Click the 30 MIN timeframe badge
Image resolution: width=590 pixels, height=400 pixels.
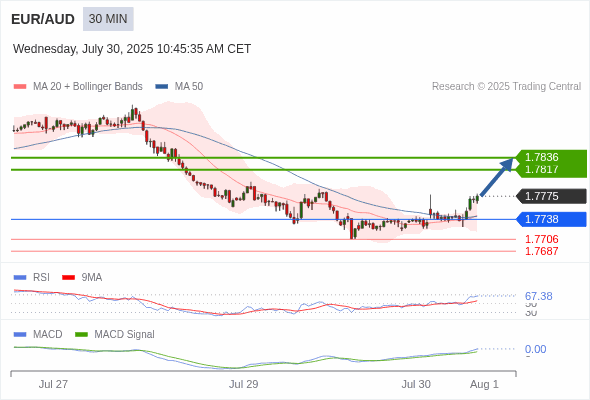108,19
